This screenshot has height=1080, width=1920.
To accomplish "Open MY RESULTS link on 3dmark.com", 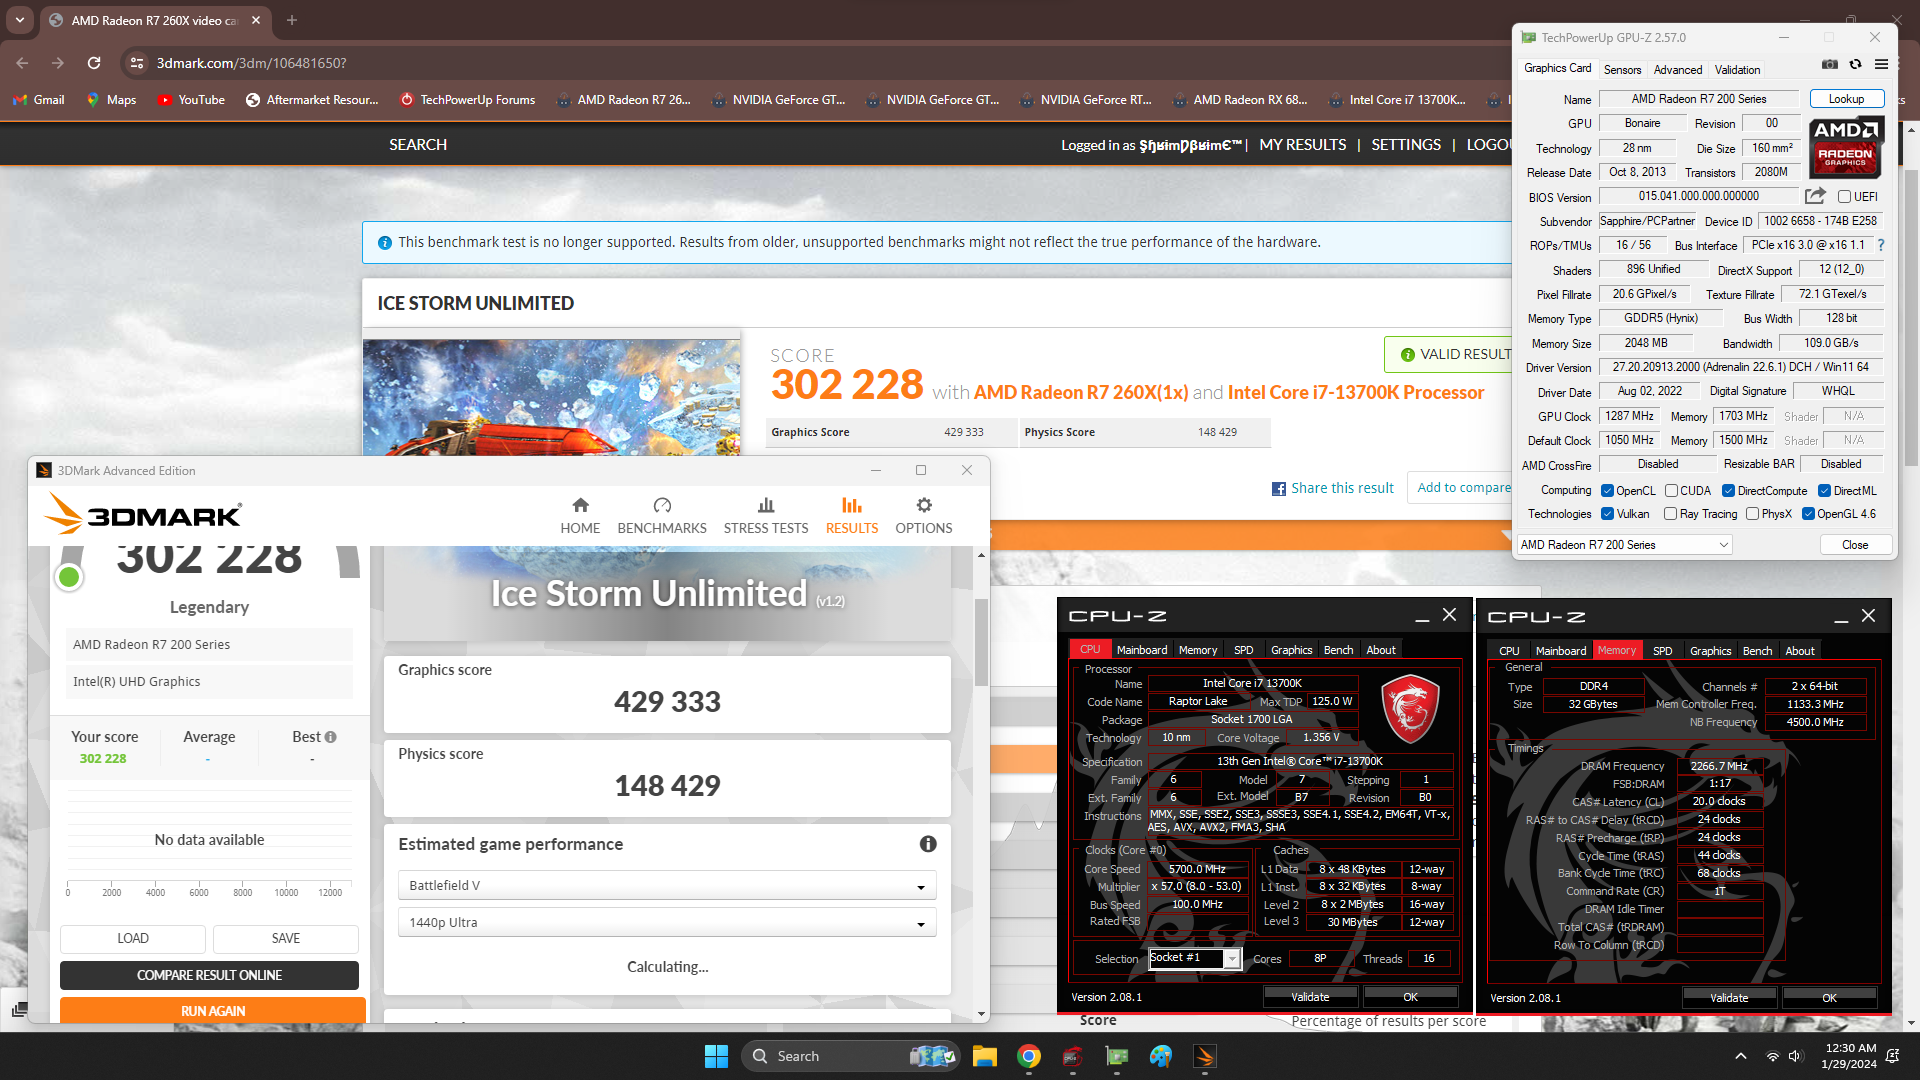I will [1302, 145].
